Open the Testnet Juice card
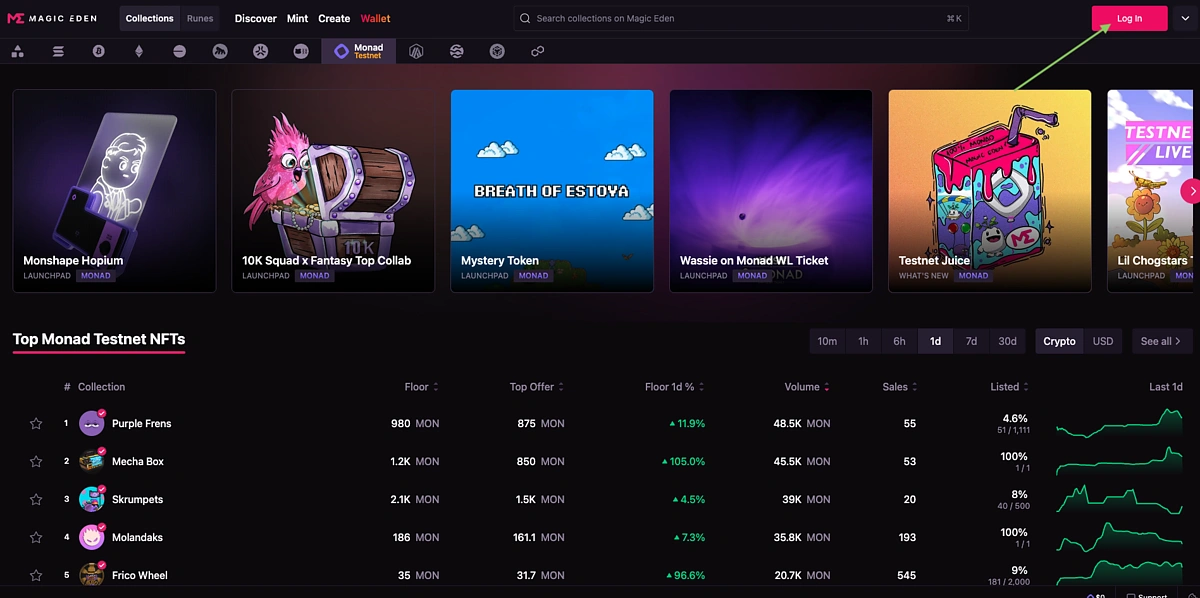This screenshot has width=1200, height=598. coord(990,191)
